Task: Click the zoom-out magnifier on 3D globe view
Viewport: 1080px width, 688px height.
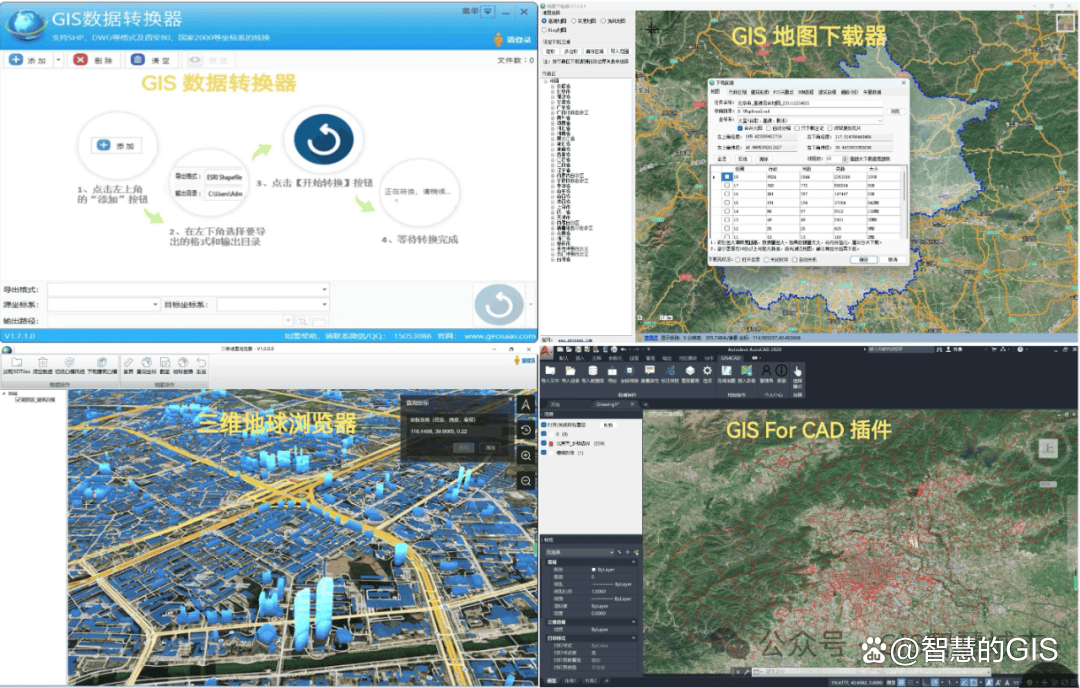Action: [x=526, y=481]
